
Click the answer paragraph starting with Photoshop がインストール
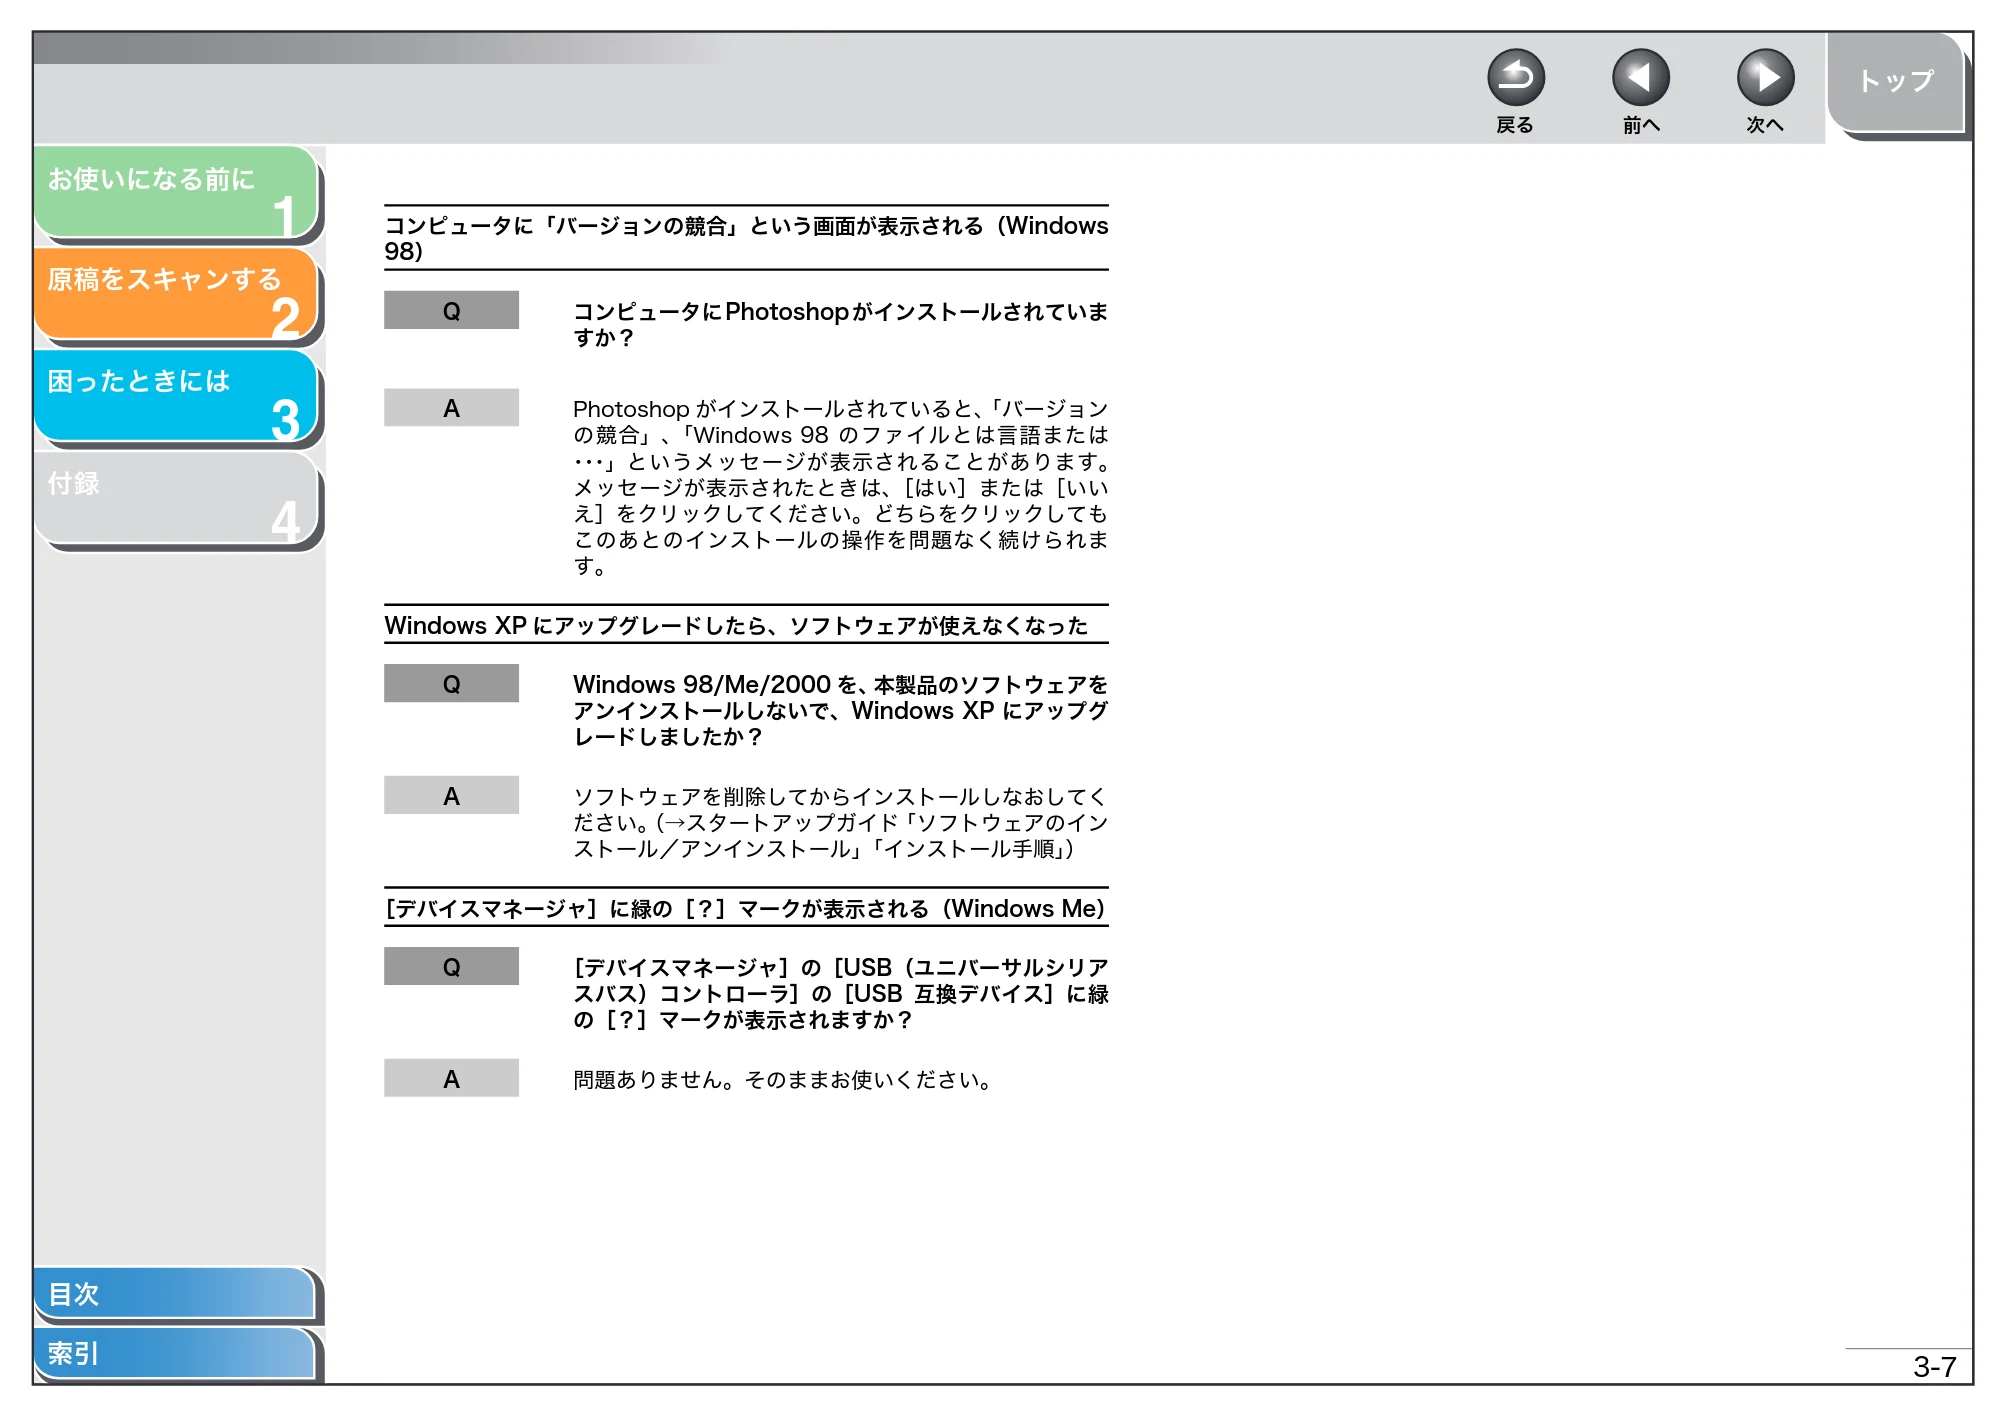(840, 487)
